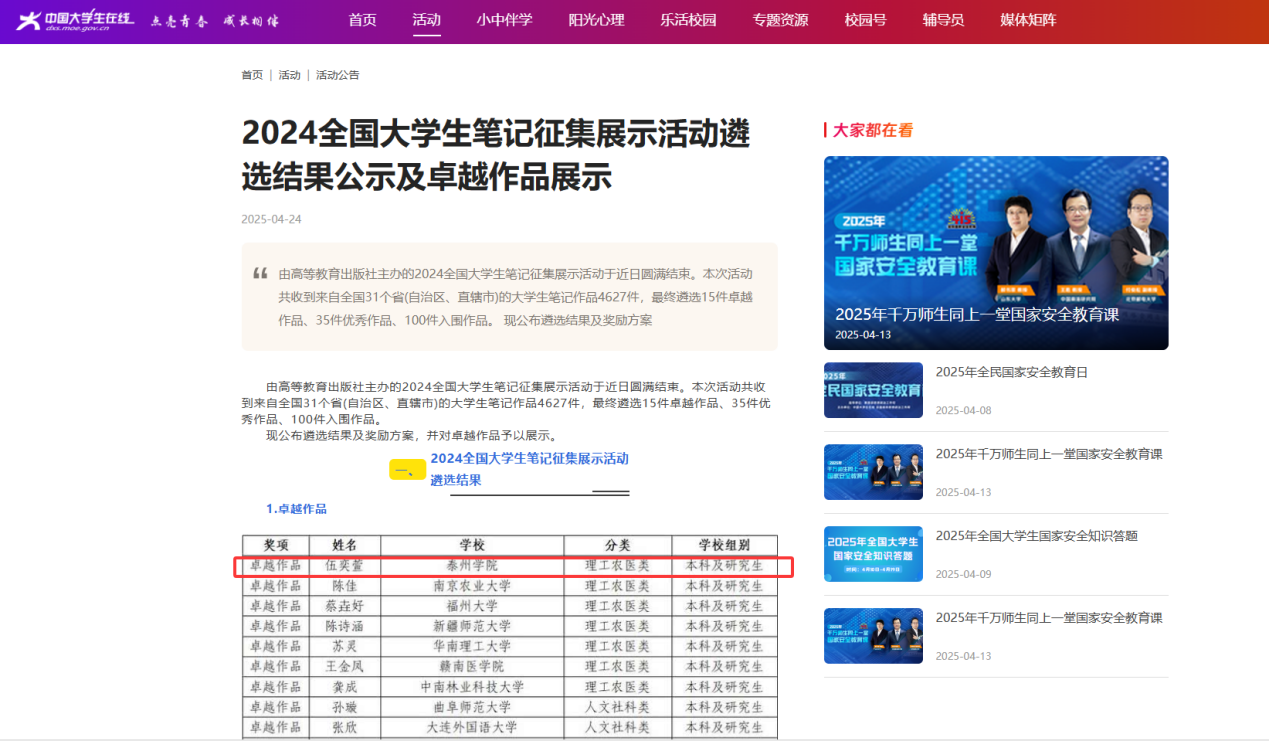Open the large featured banner under 大家都在看
The width and height of the screenshot is (1269, 741).
[x=995, y=252]
